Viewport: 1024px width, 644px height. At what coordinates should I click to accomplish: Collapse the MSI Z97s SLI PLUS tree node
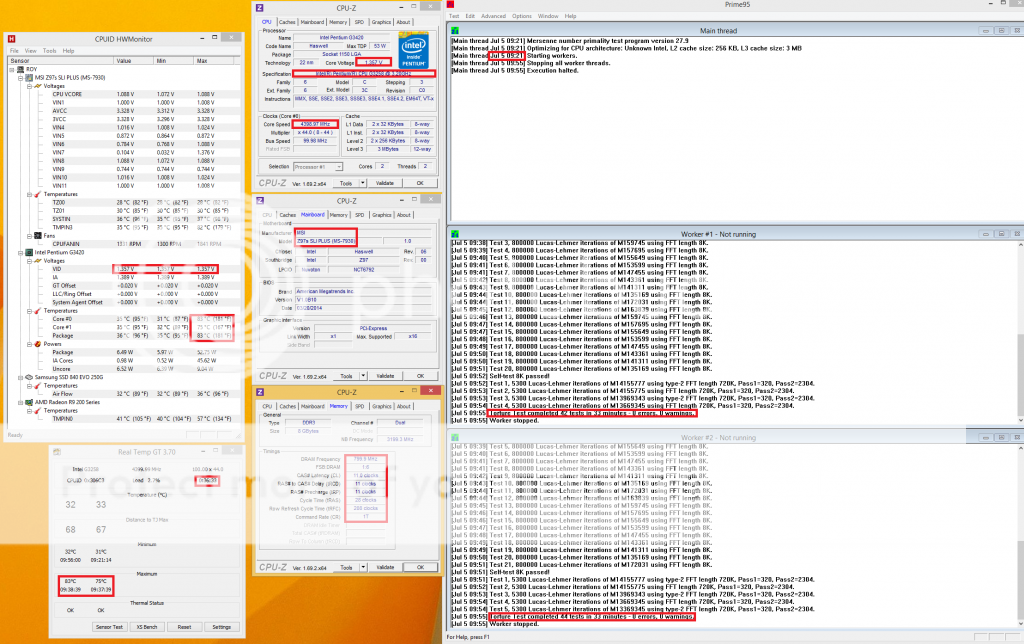pyautogui.click(x=21, y=78)
